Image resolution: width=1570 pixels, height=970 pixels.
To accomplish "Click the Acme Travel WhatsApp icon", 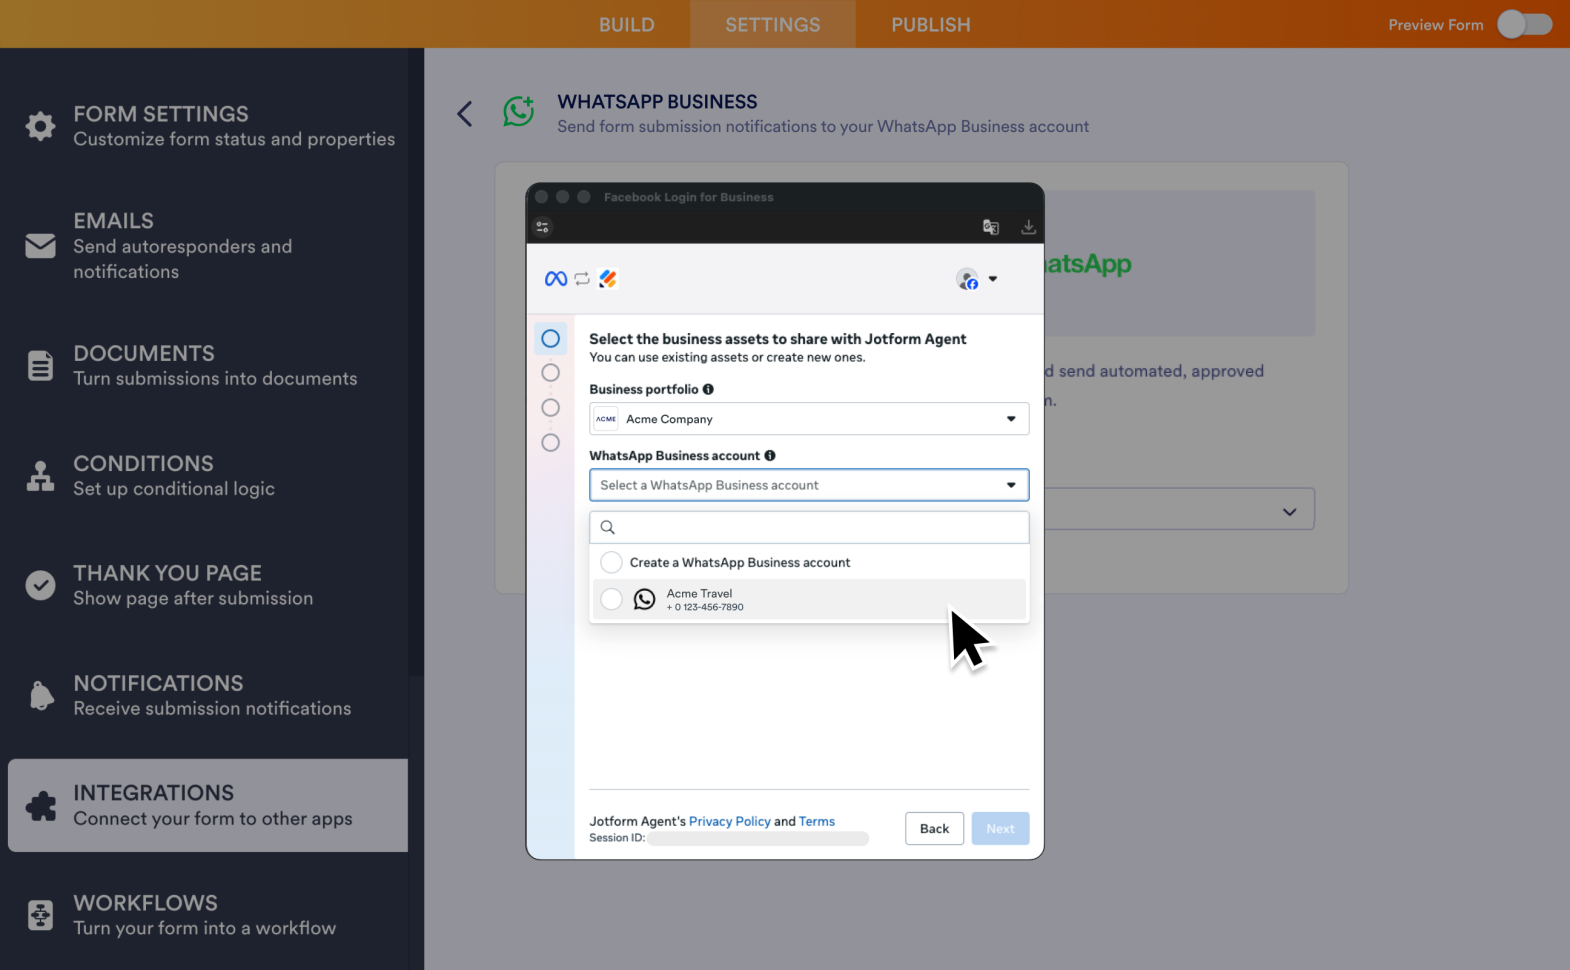I will [645, 599].
